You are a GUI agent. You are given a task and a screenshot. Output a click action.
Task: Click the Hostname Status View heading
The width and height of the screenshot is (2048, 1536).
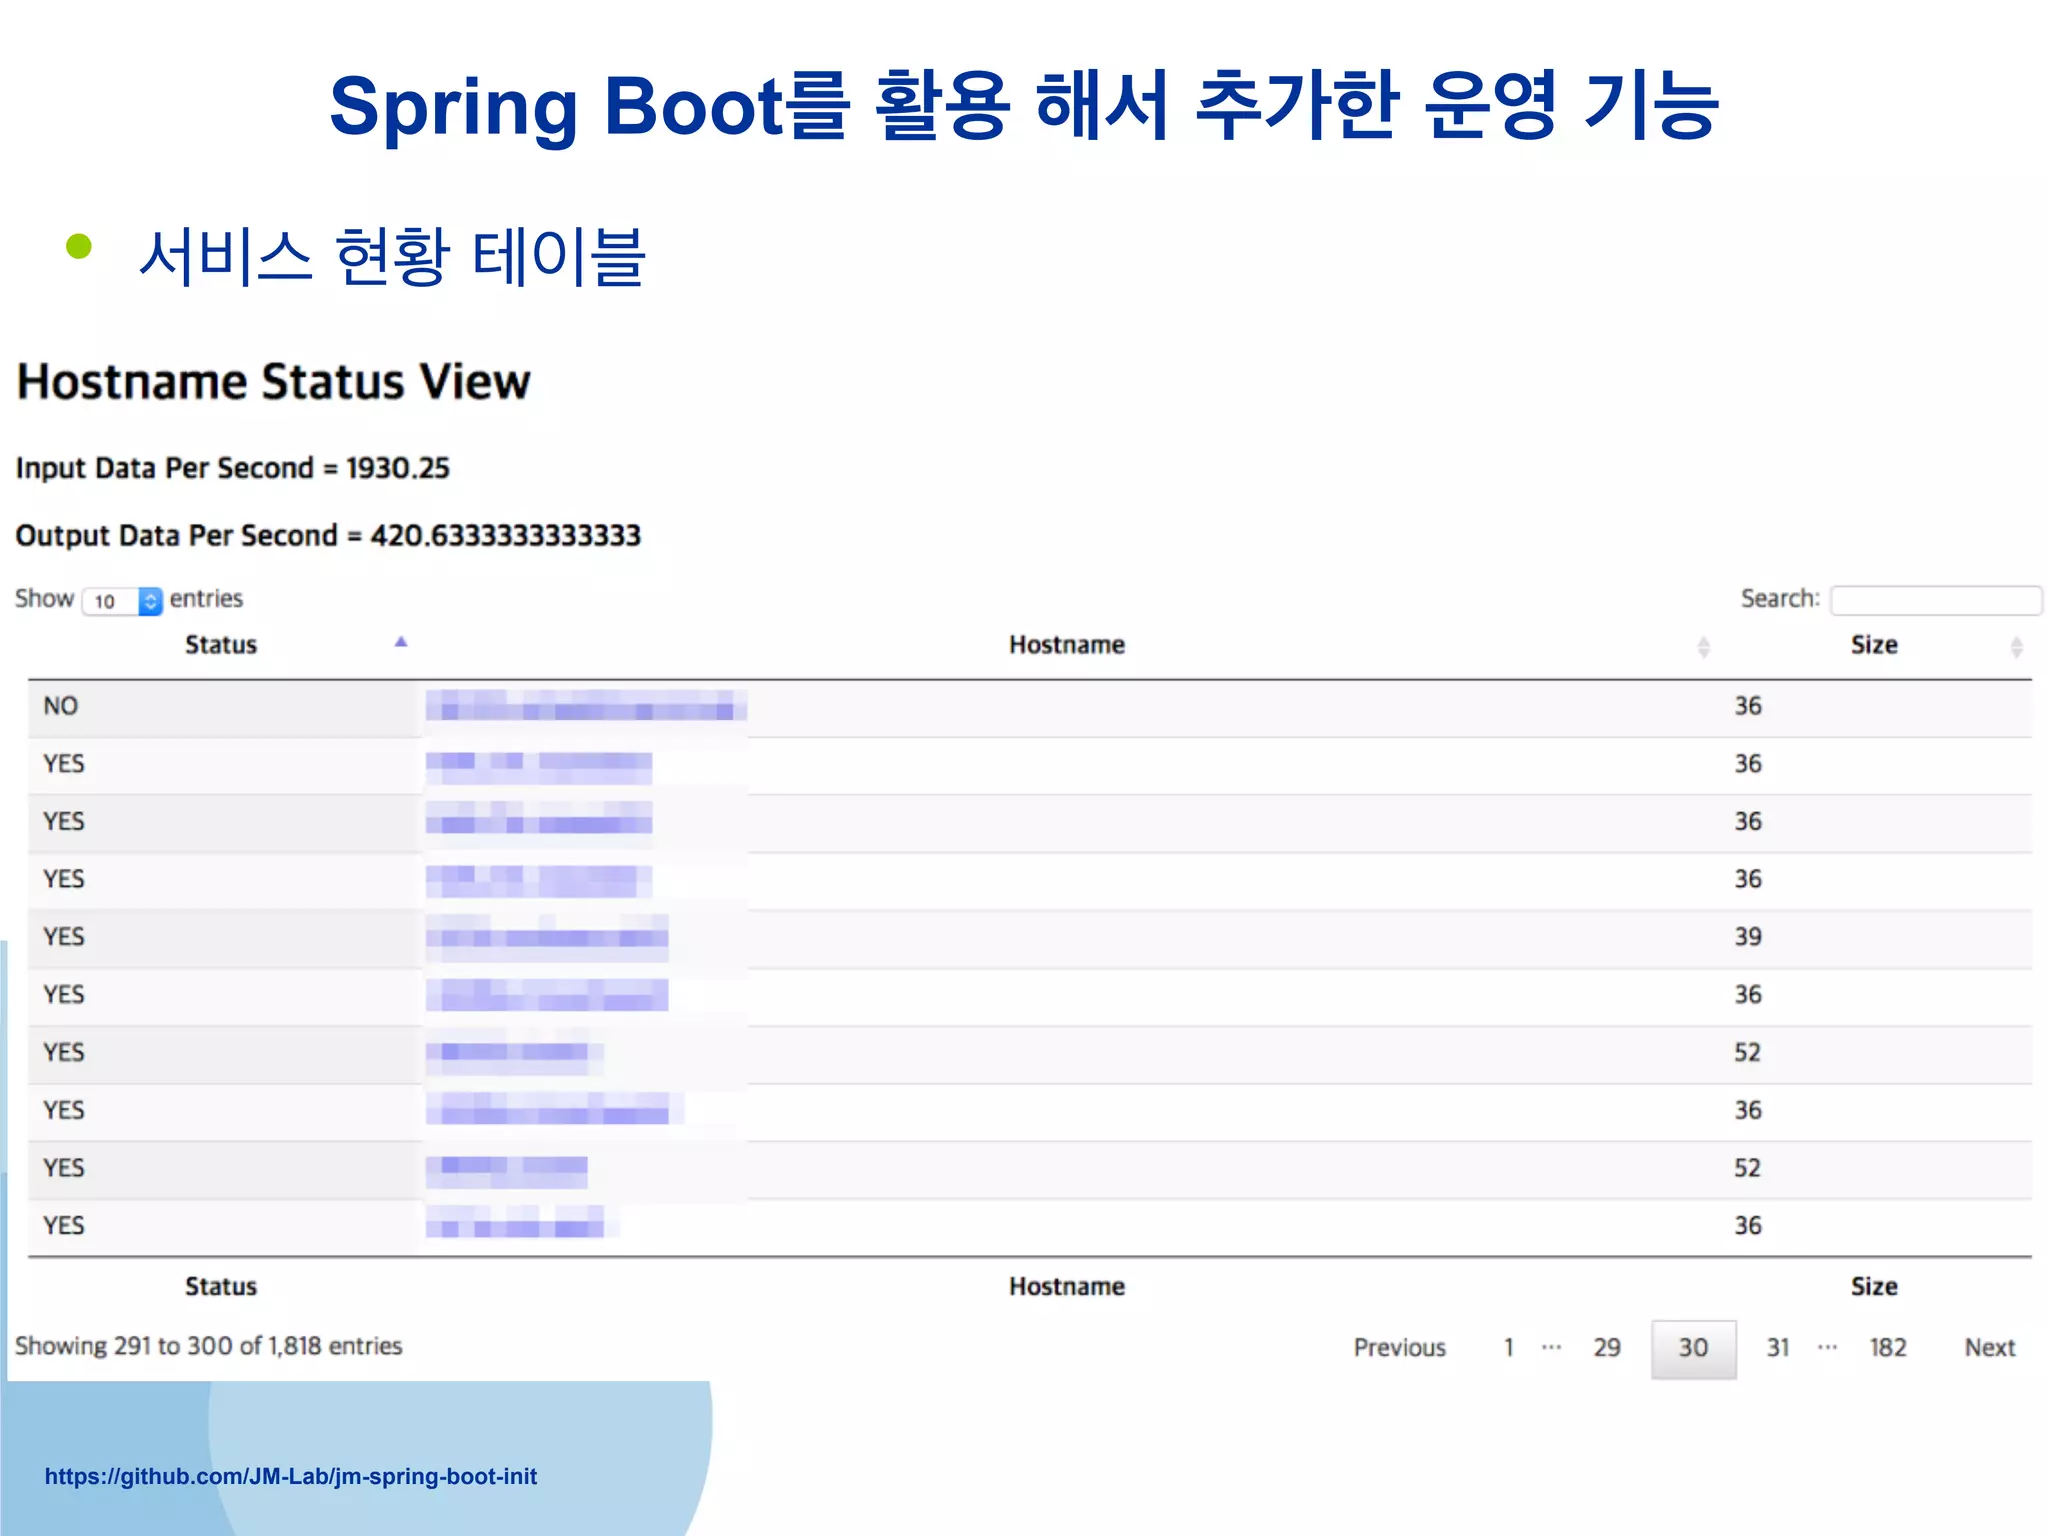(x=273, y=381)
